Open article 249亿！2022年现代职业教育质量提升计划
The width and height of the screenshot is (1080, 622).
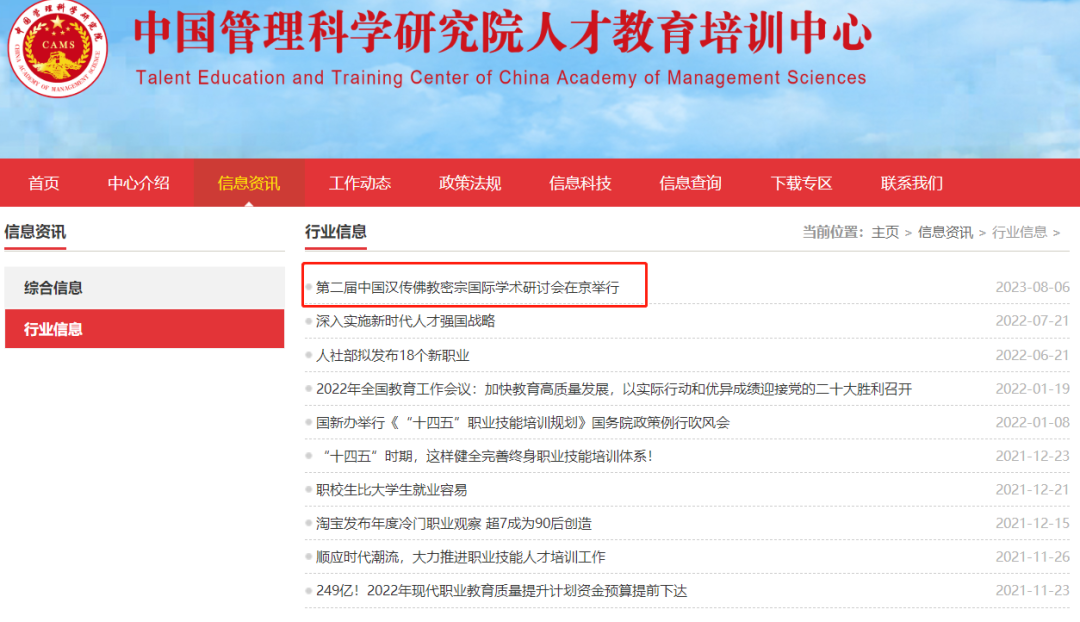501,591
